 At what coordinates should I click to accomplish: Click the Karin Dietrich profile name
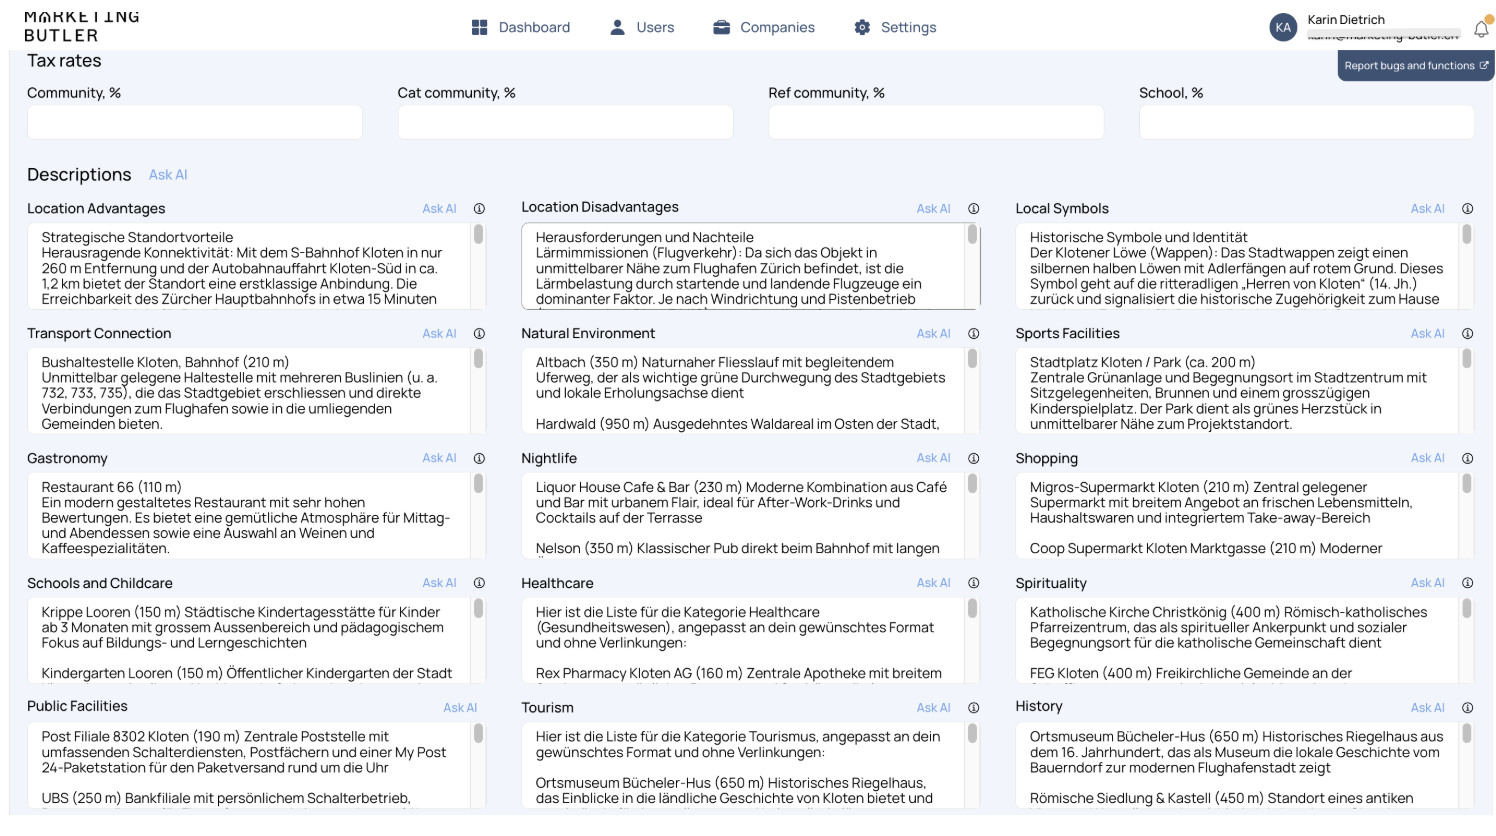point(1346,20)
